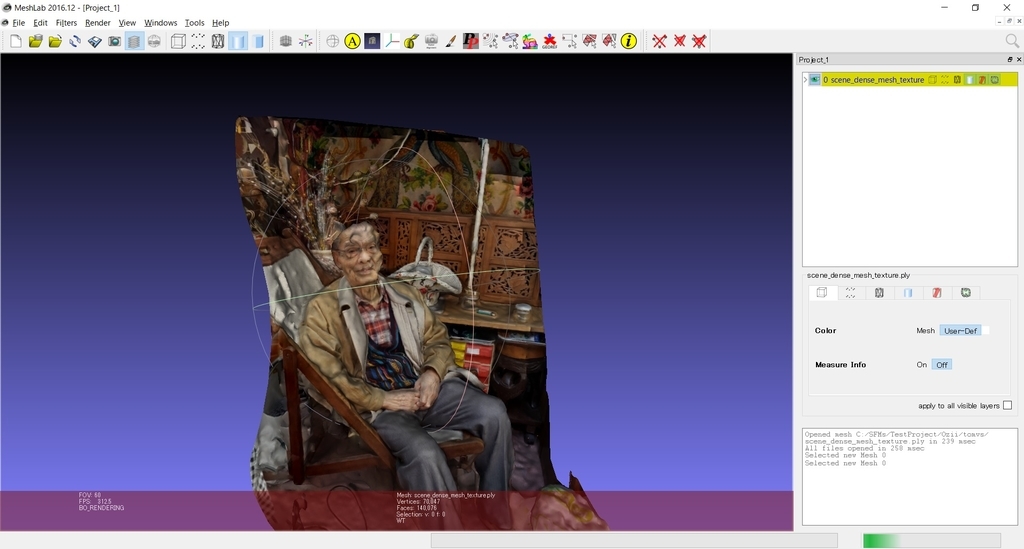Open the Windows menu

(161, 22)
